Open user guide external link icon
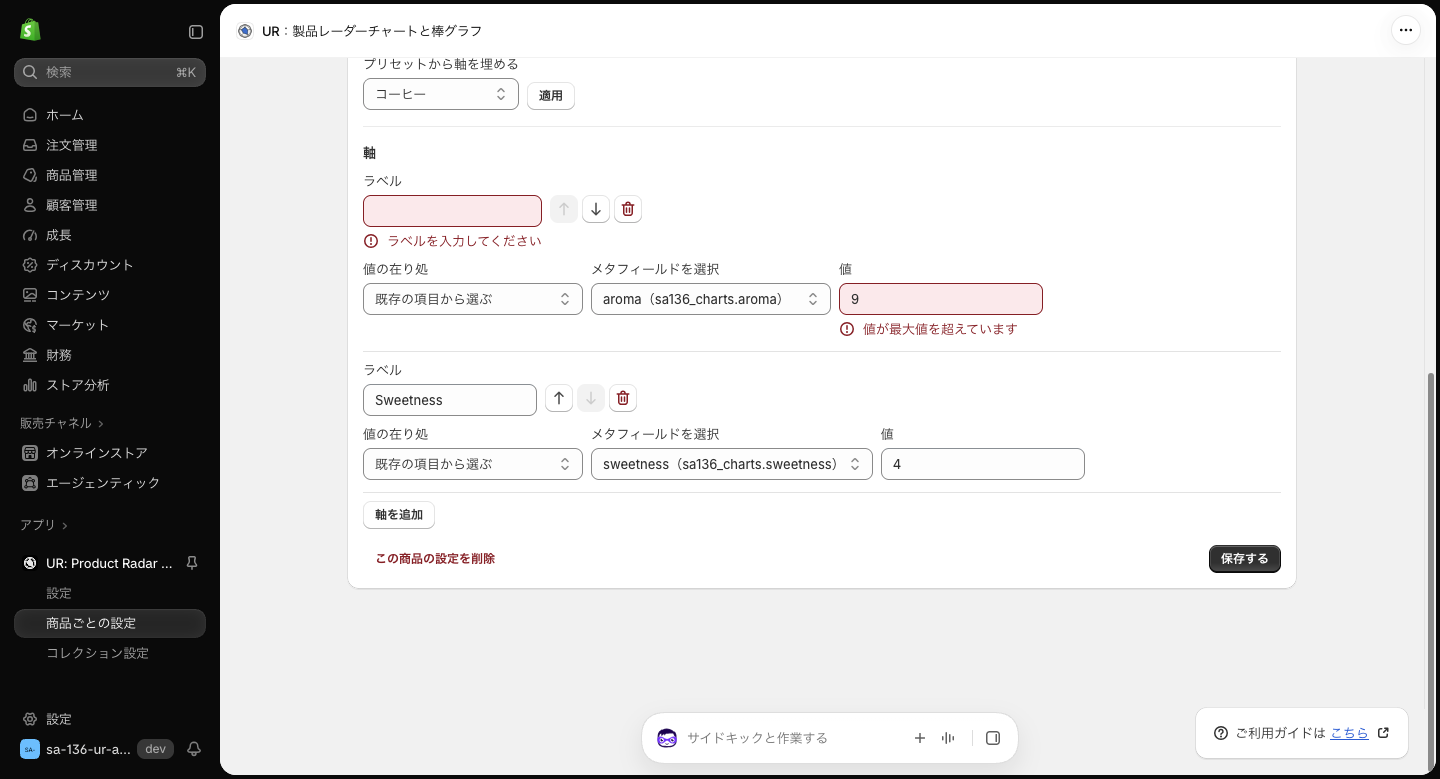Screen dimensions: 1440x779 (1384, 733)
